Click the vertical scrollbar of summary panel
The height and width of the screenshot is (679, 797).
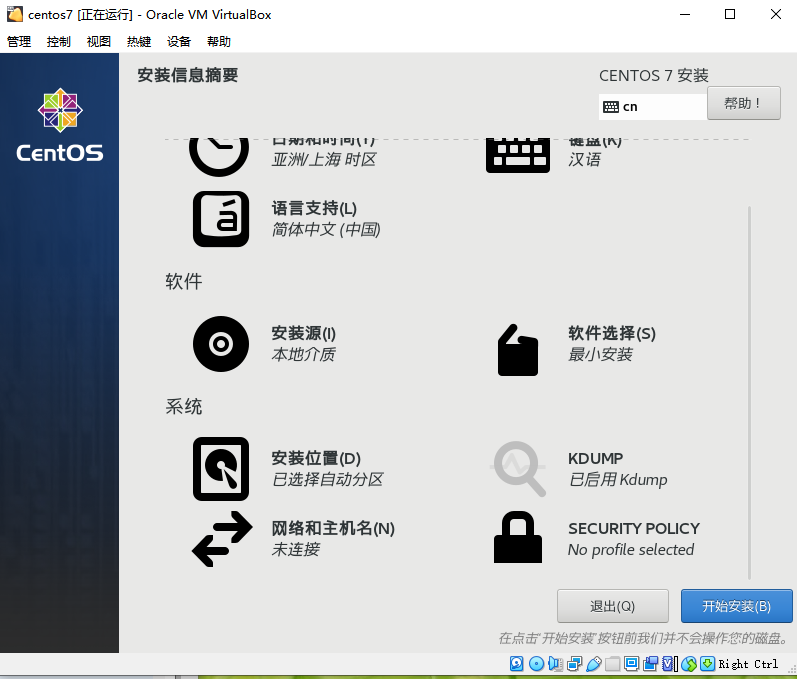coord(749,392)
